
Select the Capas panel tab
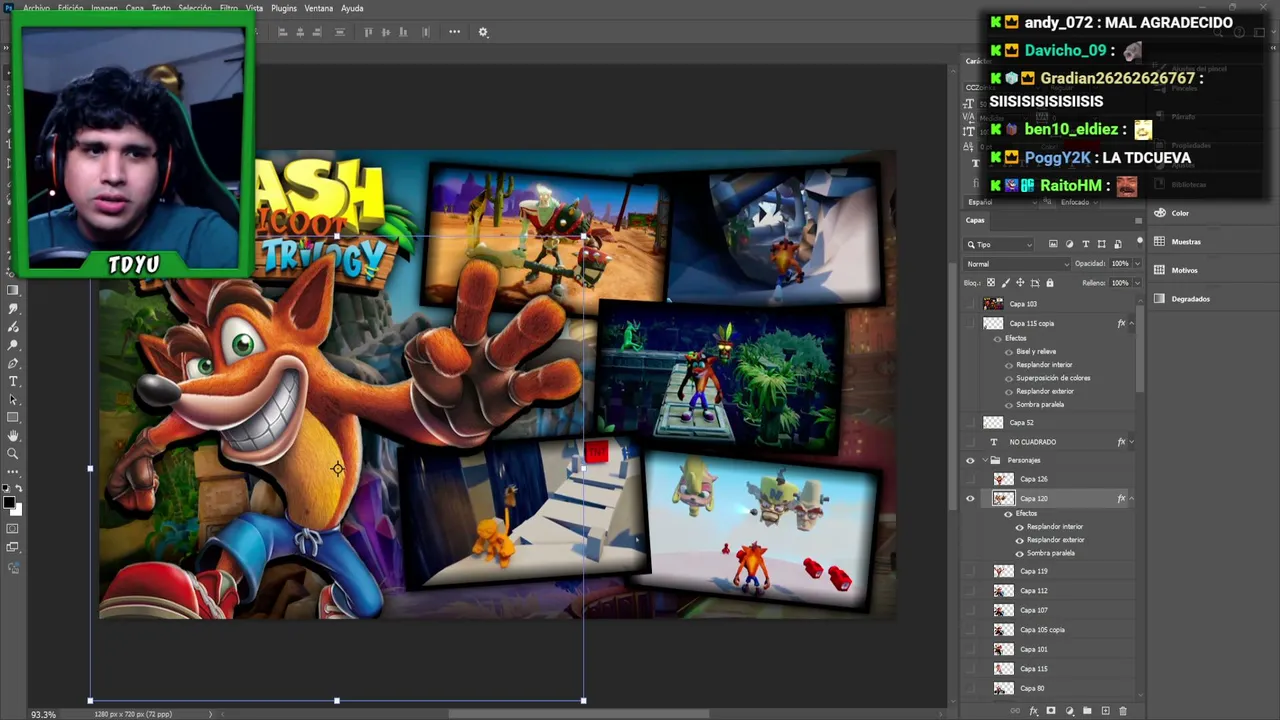975,220
